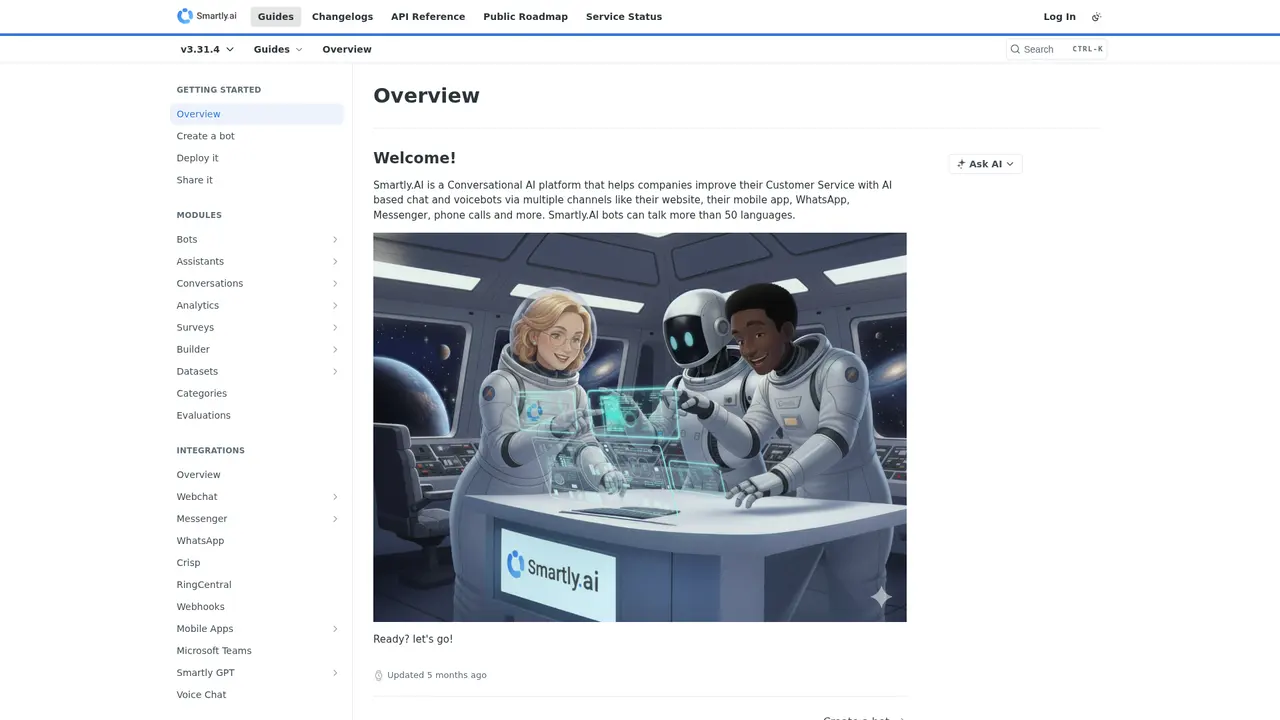1280x720 pixels.
Task: Click the Search input field
Action: click(x=1056, y=49)
